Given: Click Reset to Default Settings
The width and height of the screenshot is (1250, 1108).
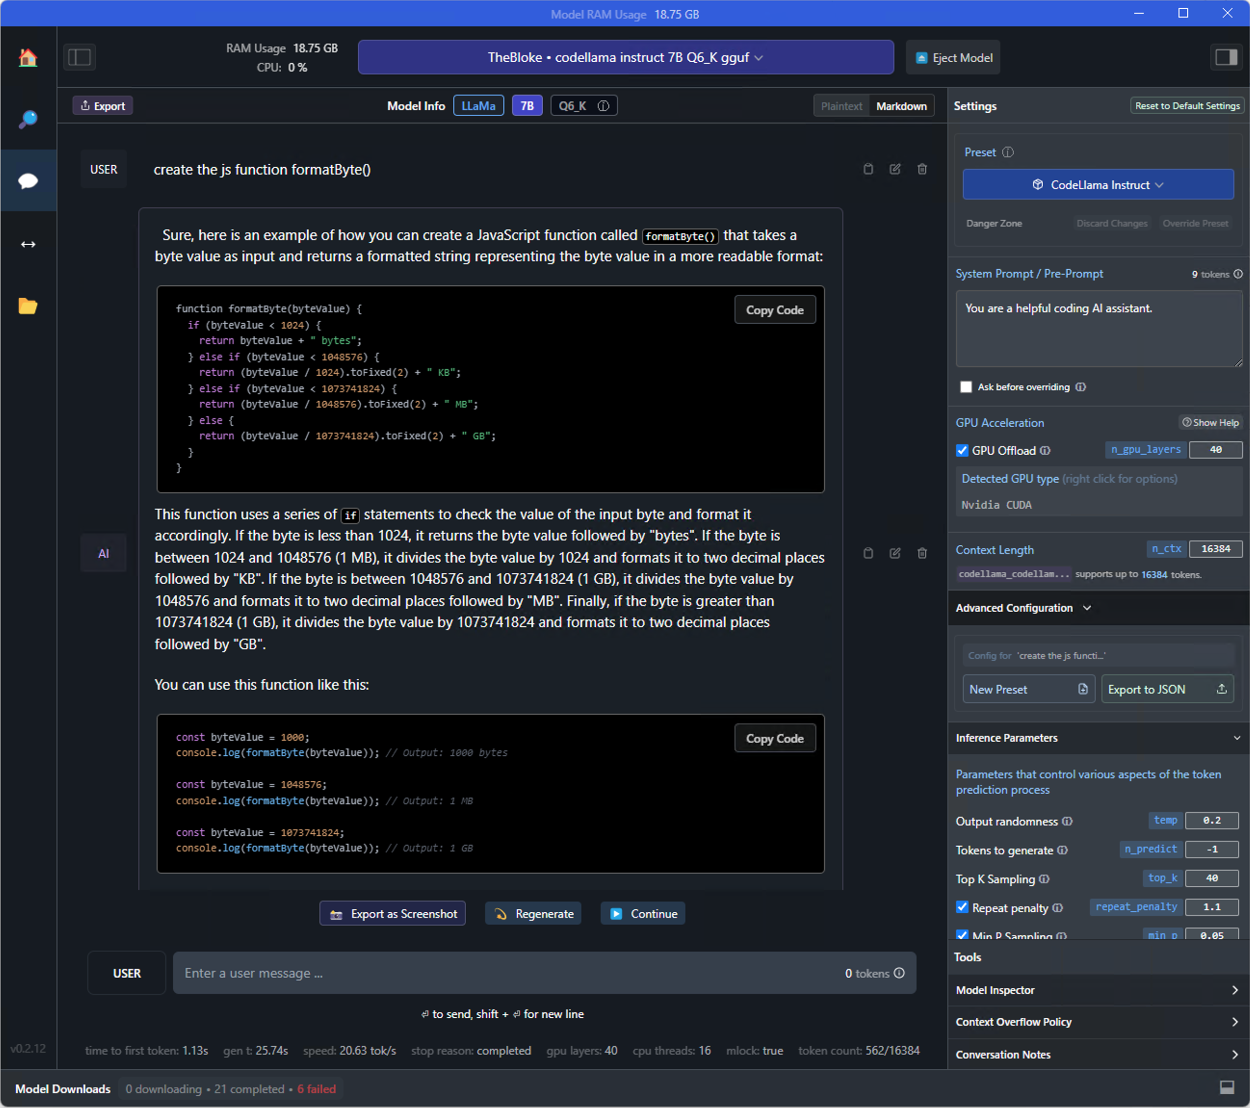Looking at the screenshot, I should [1187, 106].
